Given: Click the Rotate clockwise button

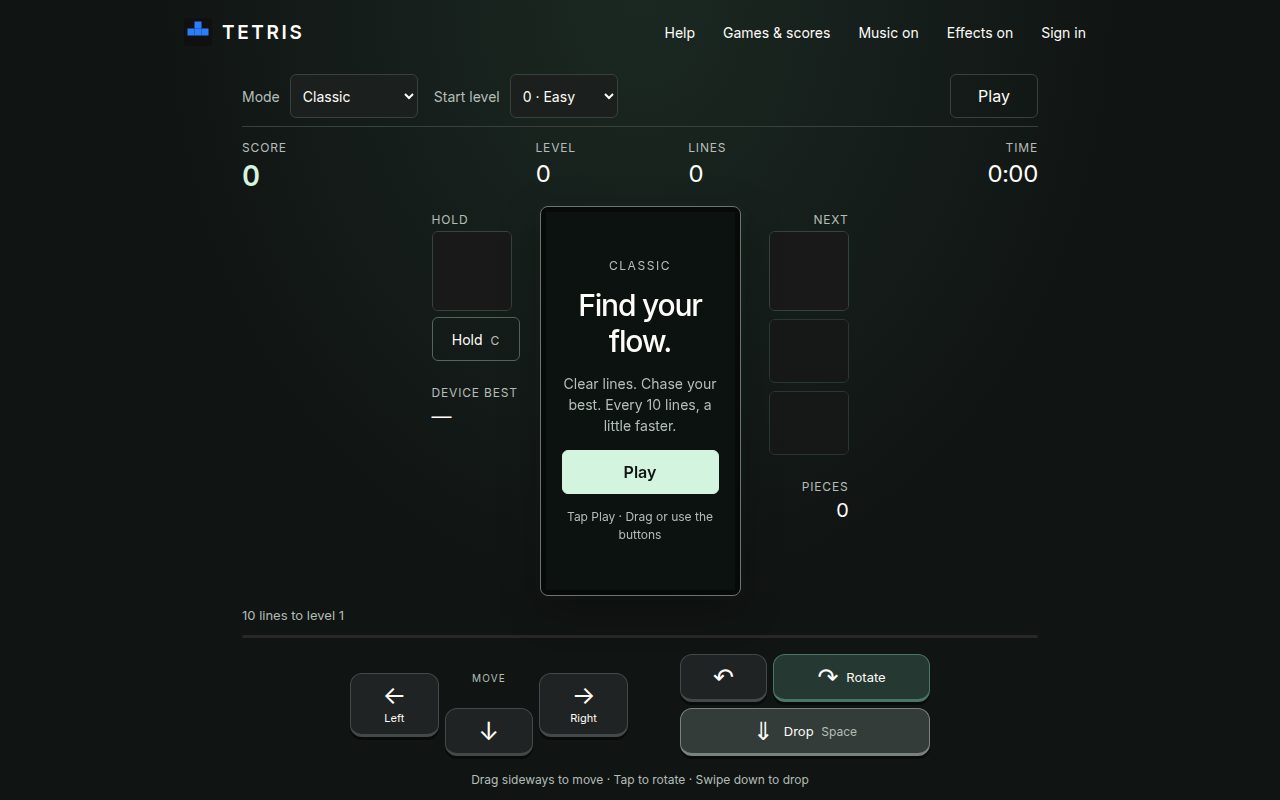Looking at the screenshot, I should pyautogui.click(x=851, y=677).
